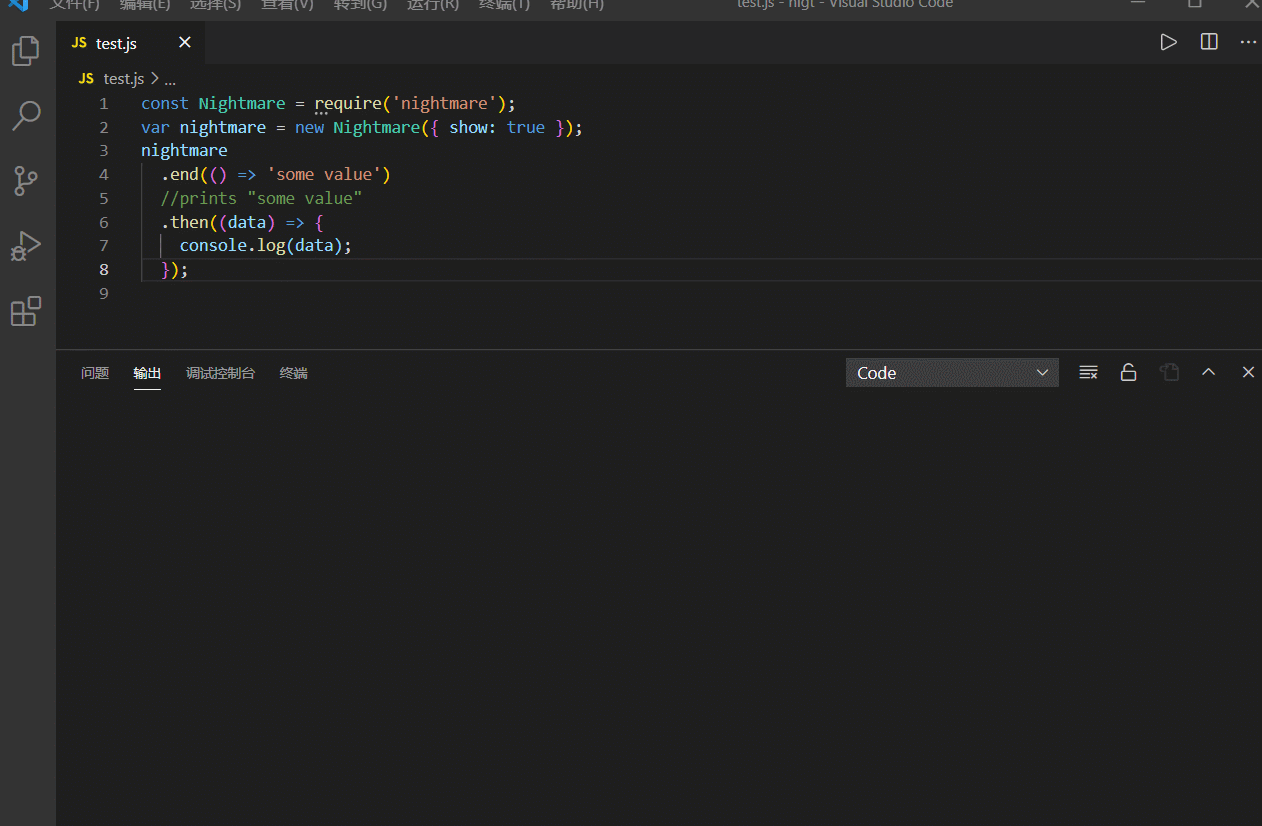Click console.log on line 7
The width and height of the screenshot is (1262, 826).
click(x=232, y=246)
